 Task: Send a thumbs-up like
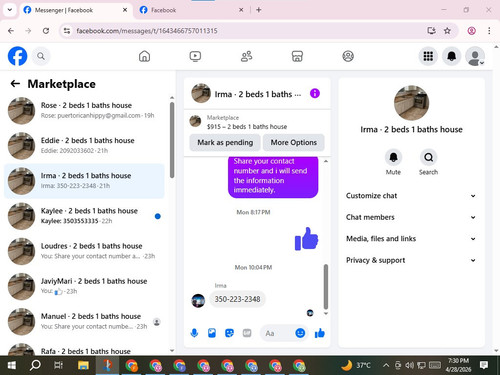point(320,333)
